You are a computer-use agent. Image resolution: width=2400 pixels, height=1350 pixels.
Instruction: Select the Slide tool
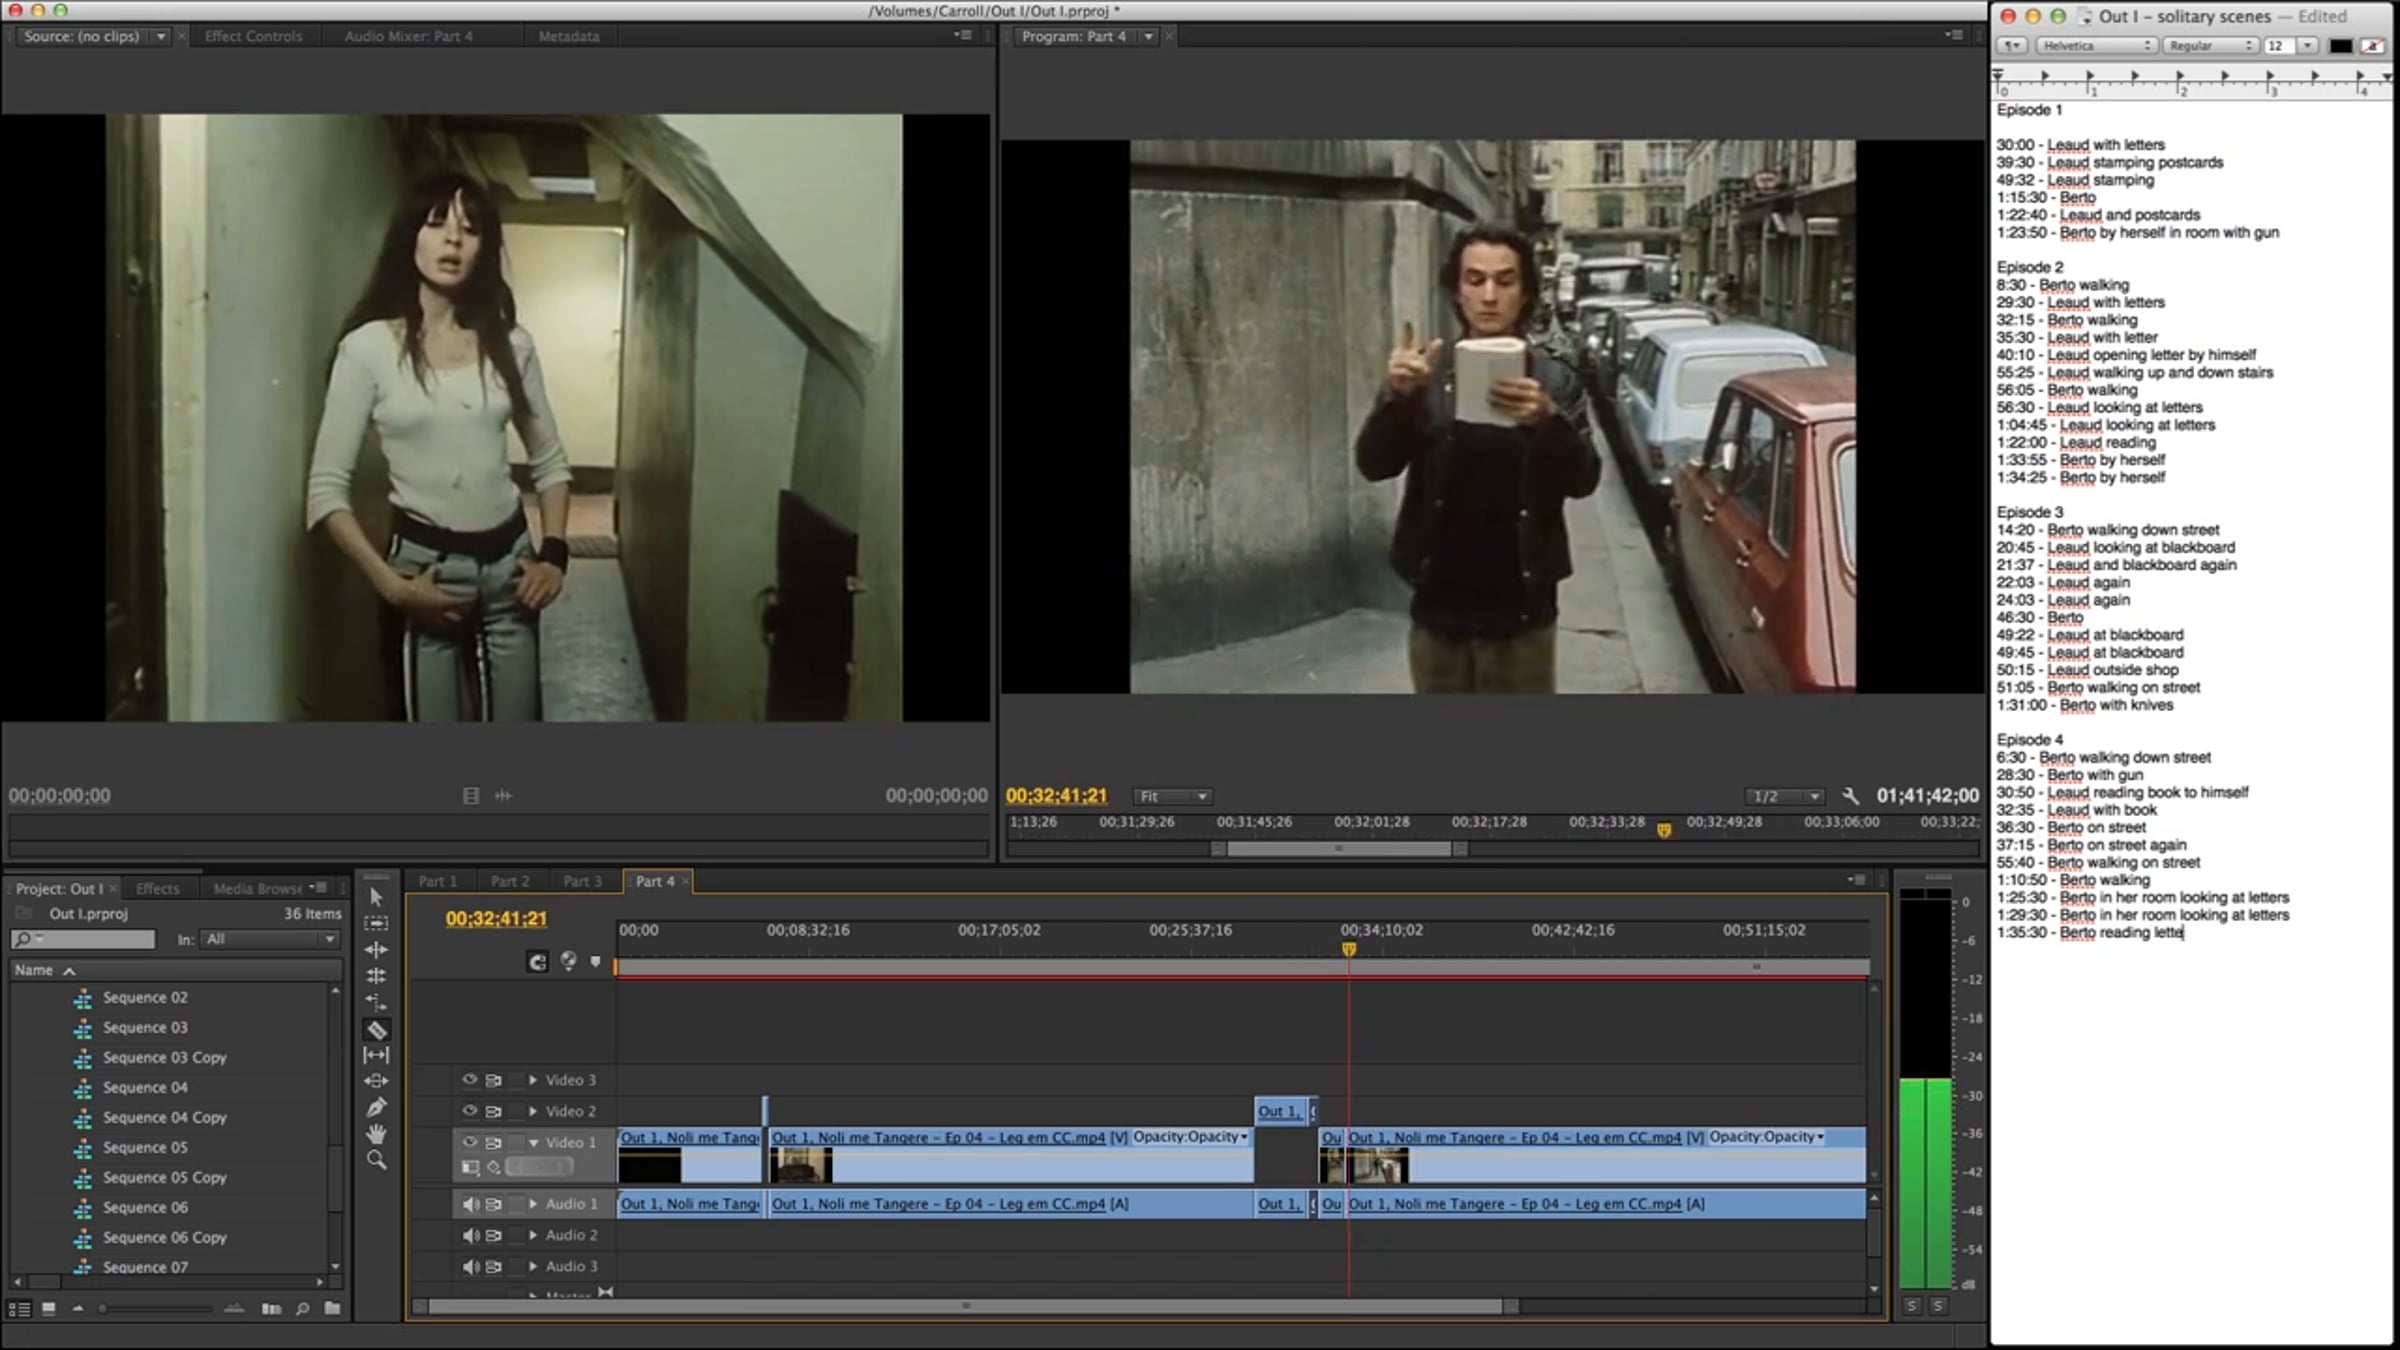[x=376, y=1081]
